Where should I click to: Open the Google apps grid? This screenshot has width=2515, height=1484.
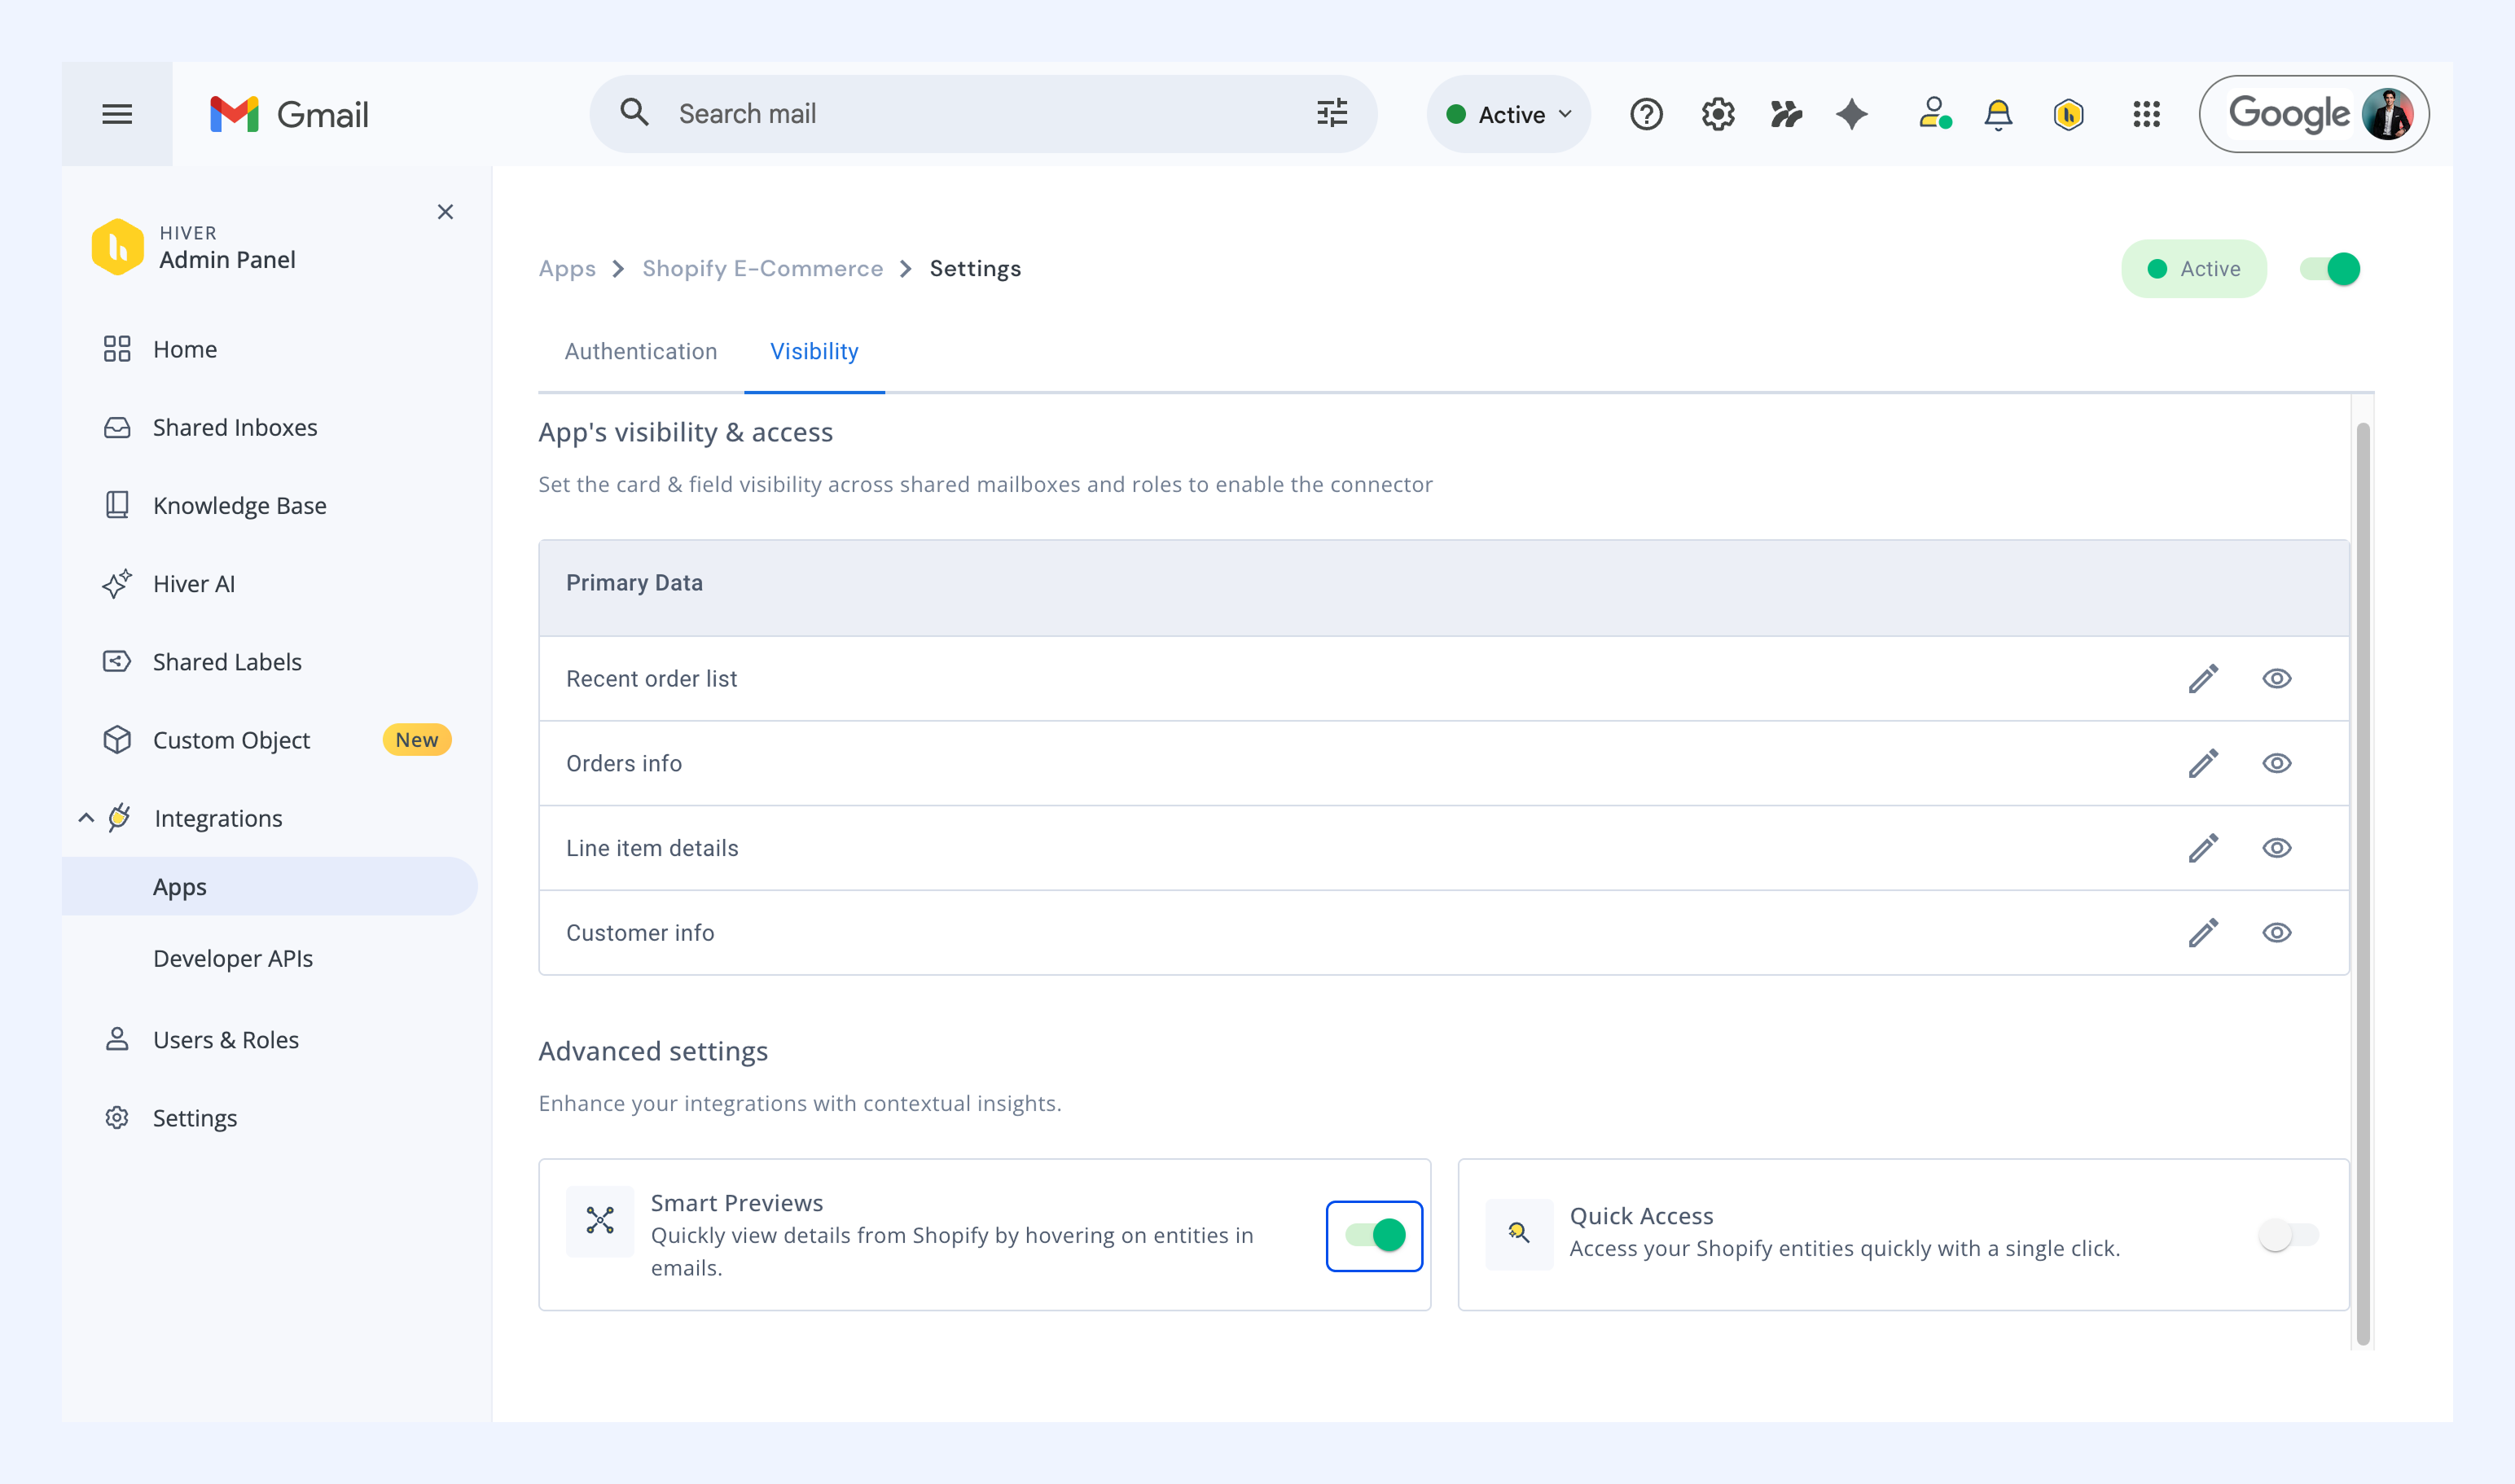tap(2146, 114)
